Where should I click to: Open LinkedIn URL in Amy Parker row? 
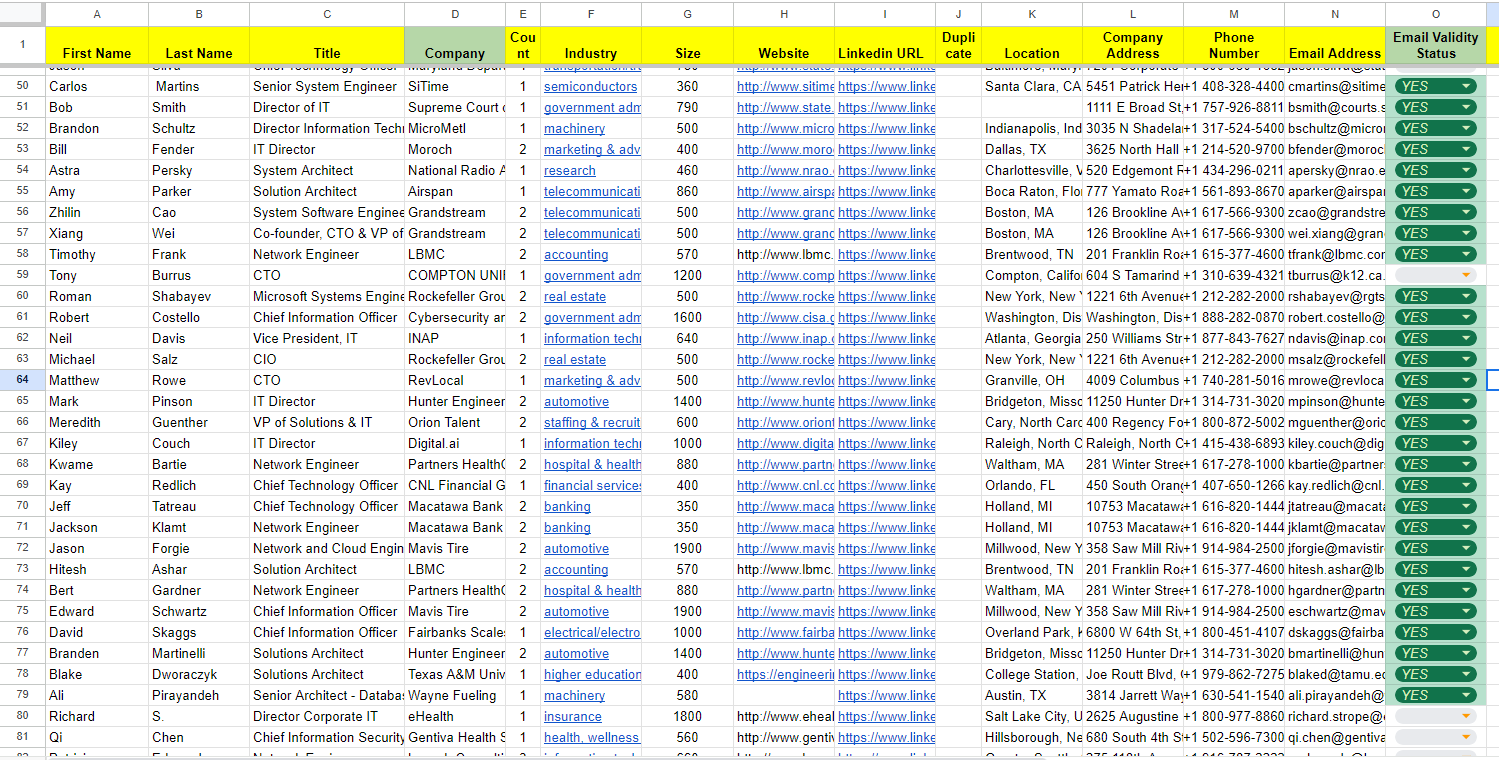887,191
